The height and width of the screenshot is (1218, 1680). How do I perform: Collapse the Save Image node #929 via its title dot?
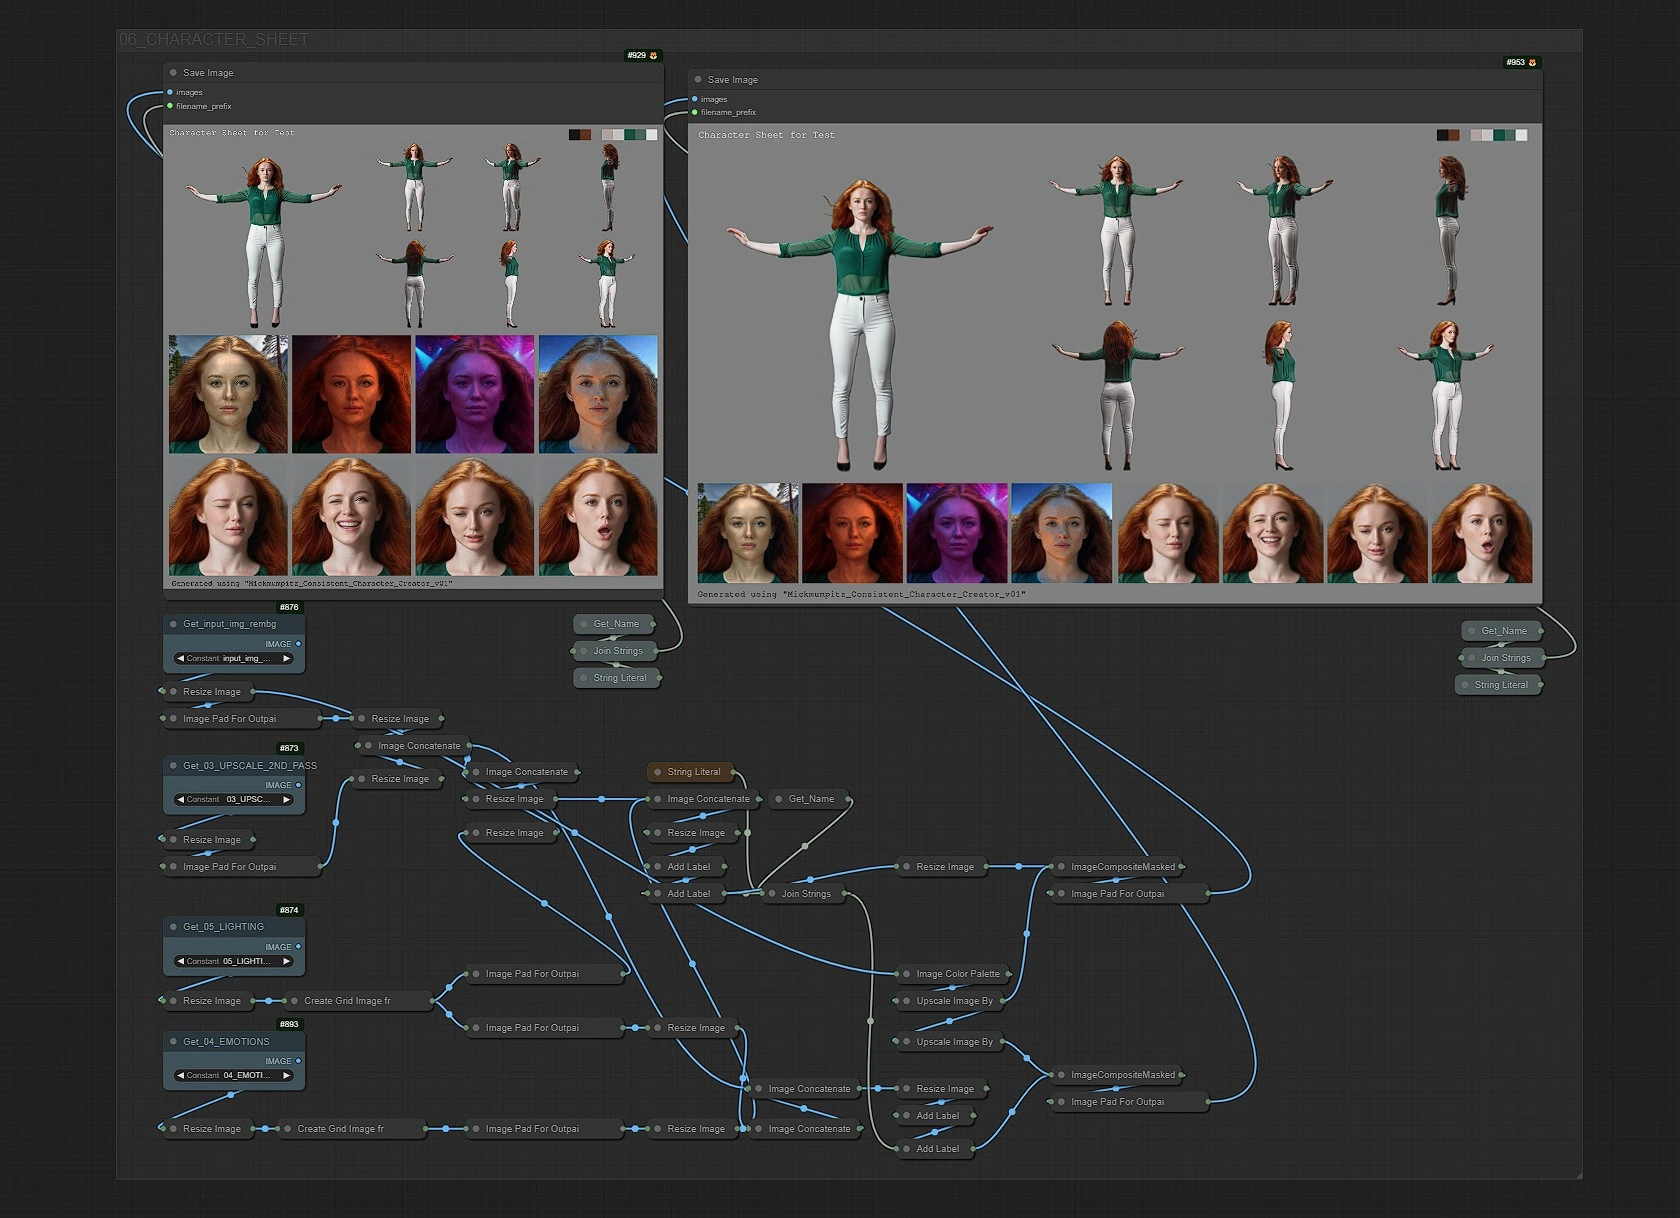point(173,73)
